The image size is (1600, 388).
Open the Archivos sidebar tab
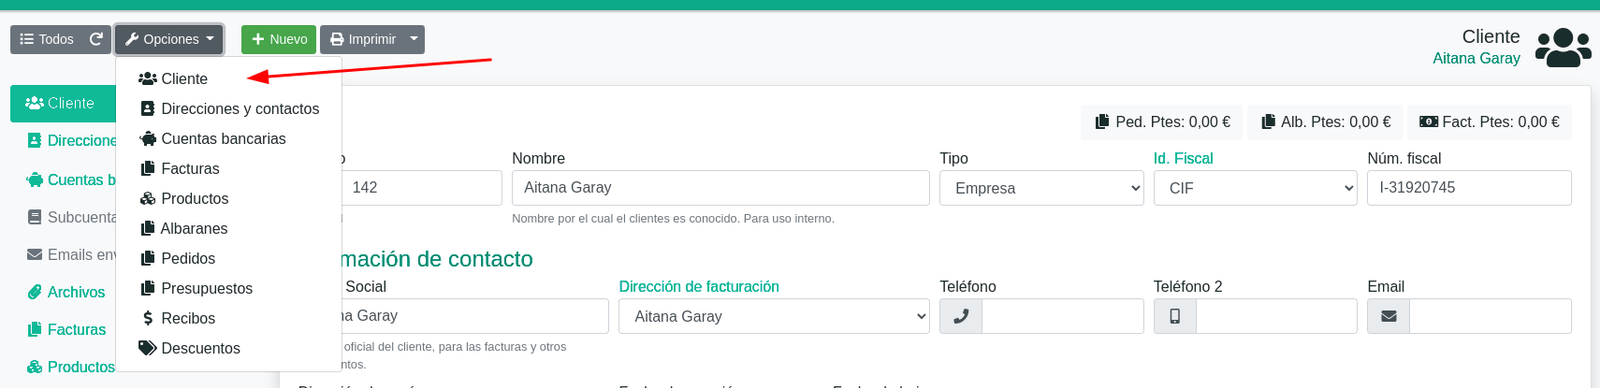[65, 292]
